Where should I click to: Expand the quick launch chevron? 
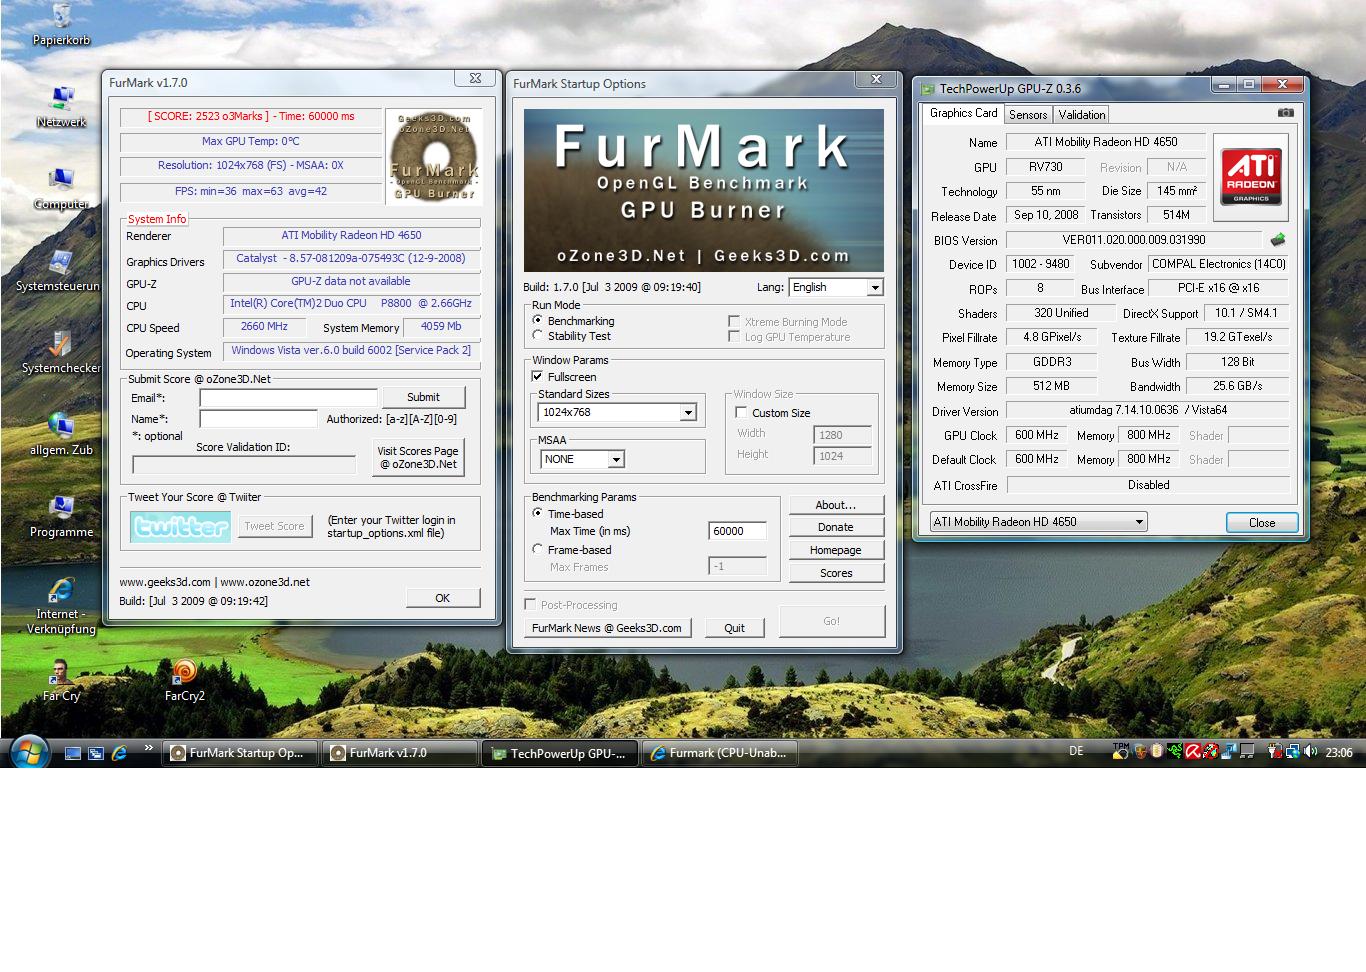point(149,748)
